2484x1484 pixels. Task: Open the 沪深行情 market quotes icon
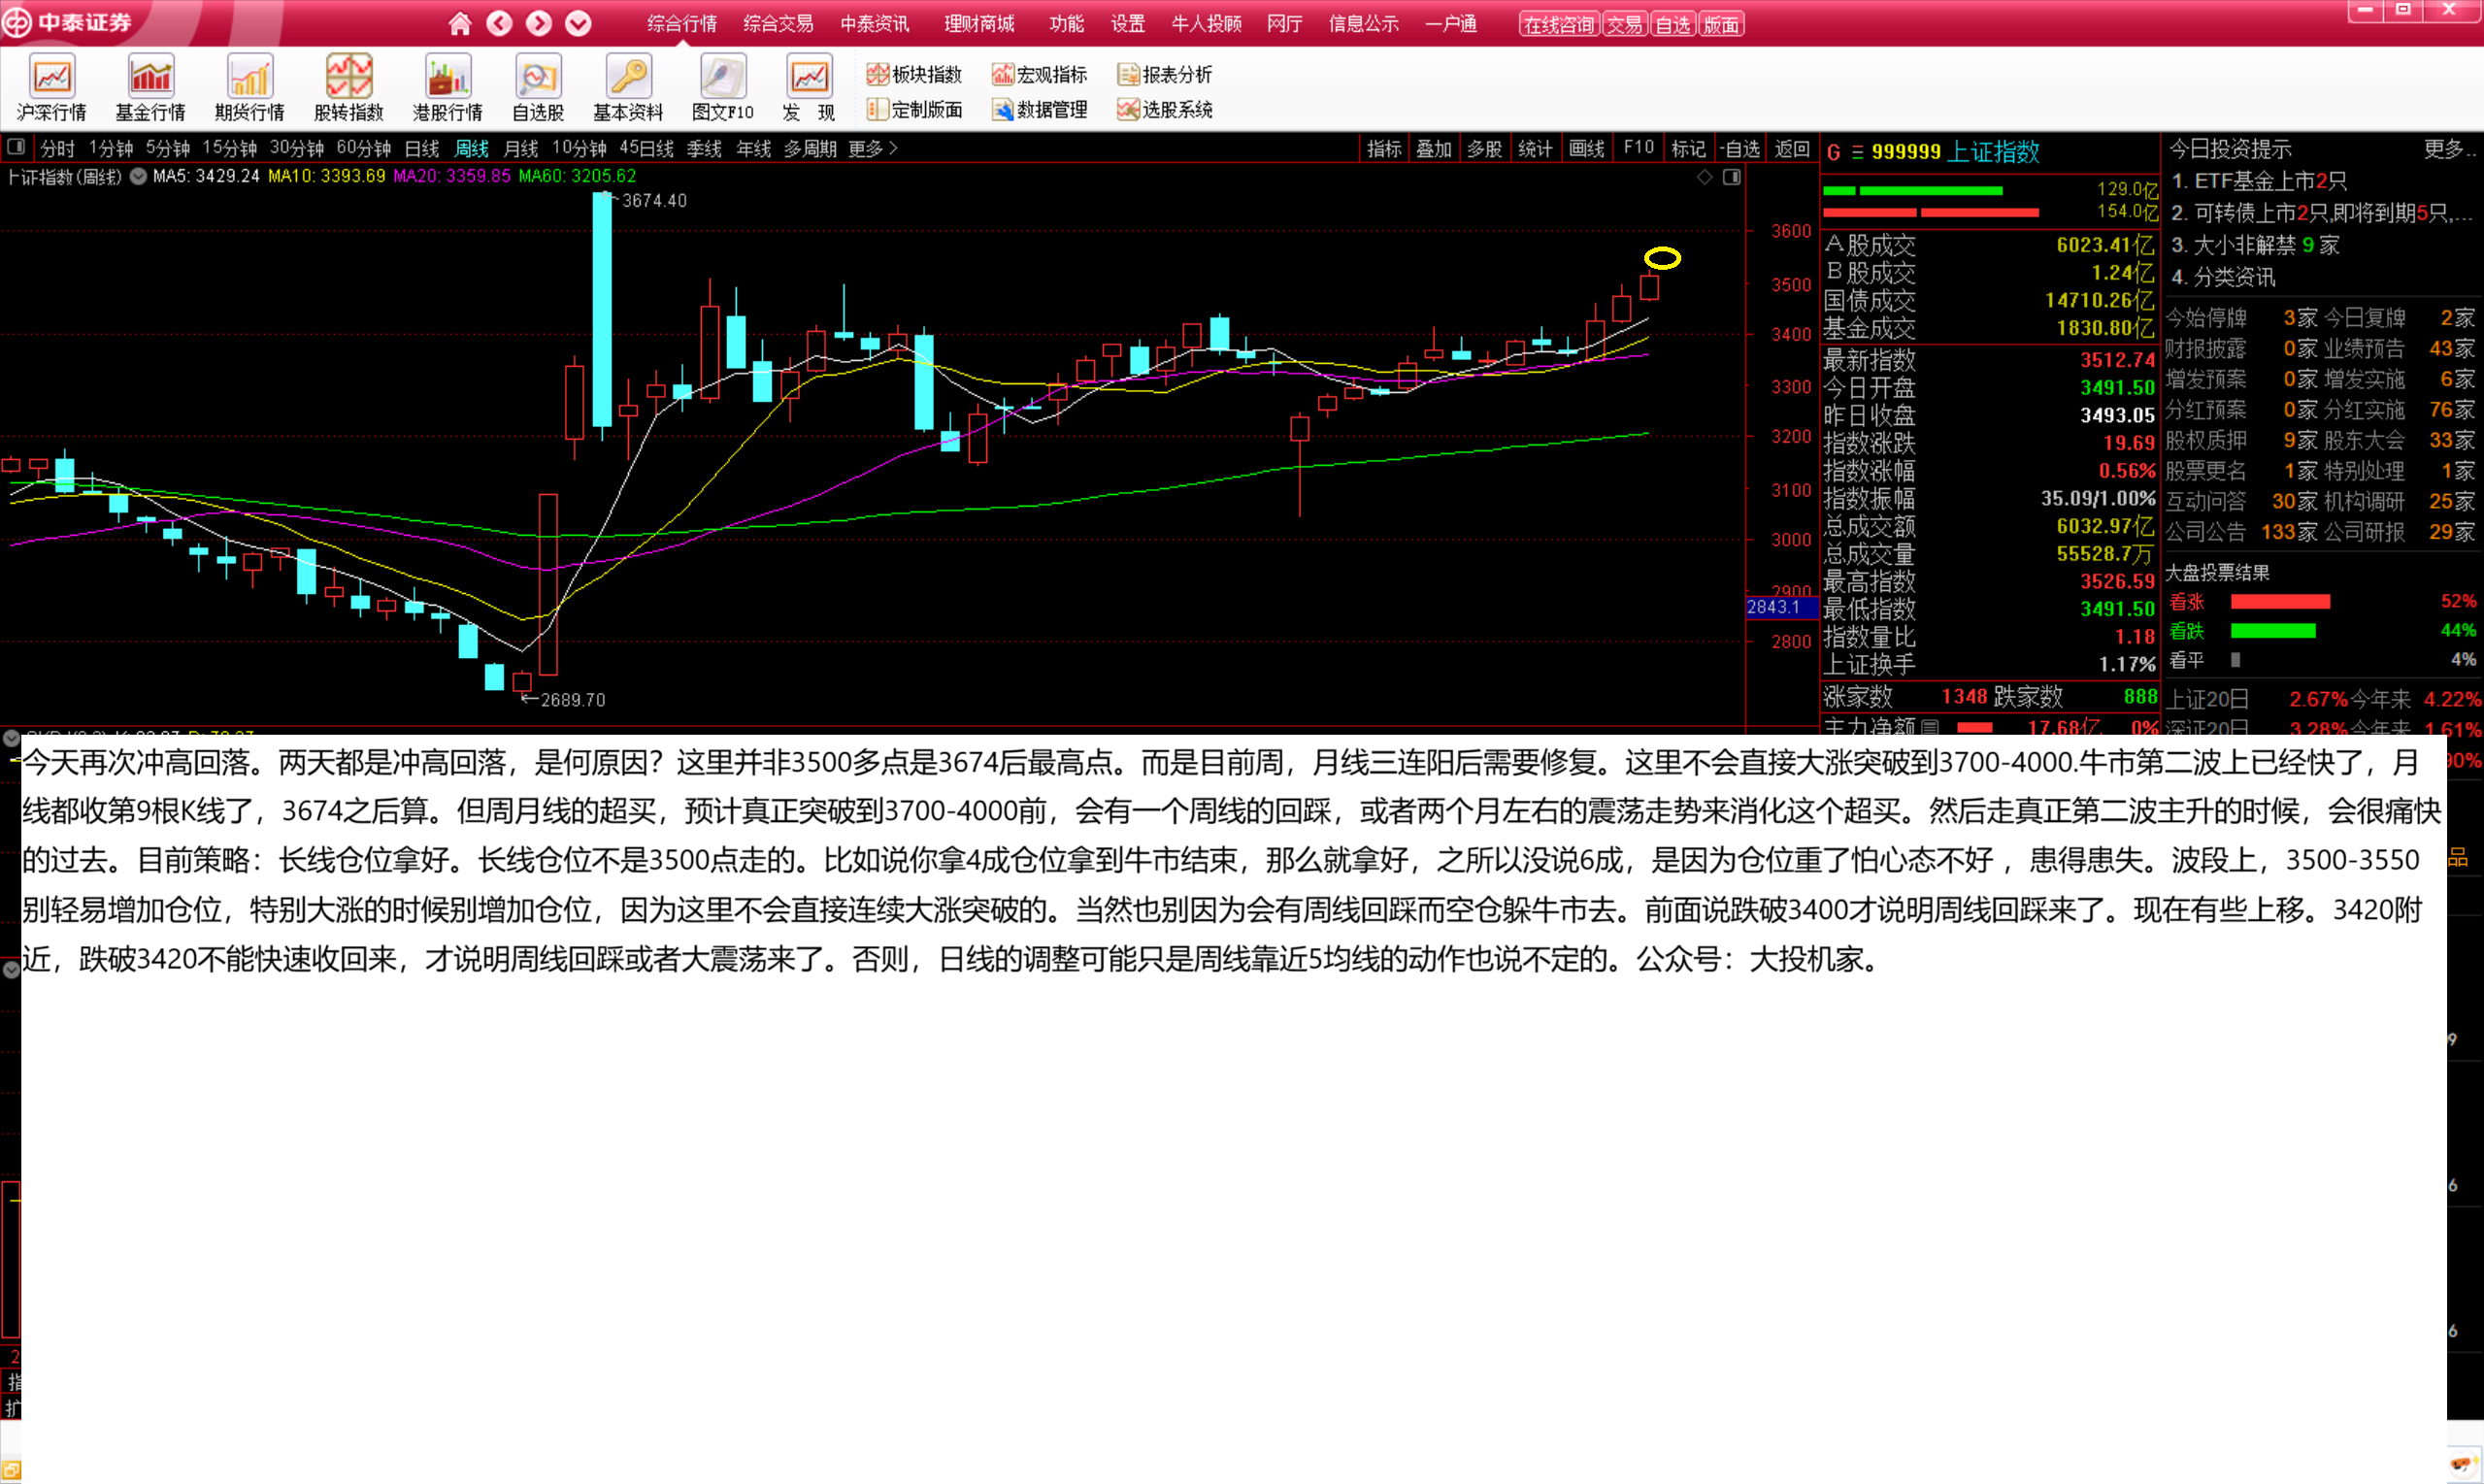coord(52,88)
